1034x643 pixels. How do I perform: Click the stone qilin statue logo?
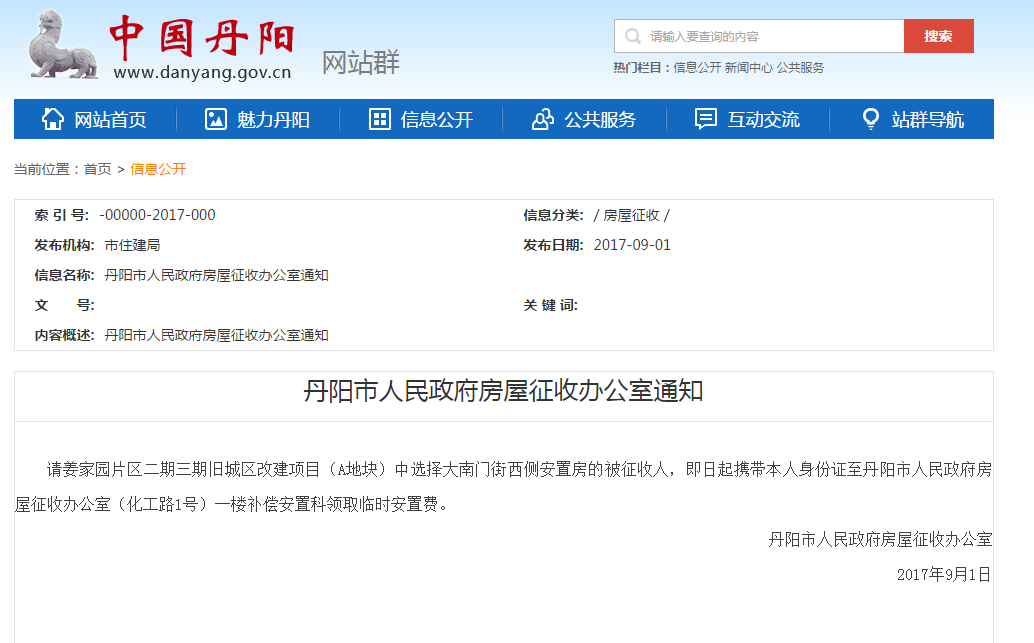[62, 45]
